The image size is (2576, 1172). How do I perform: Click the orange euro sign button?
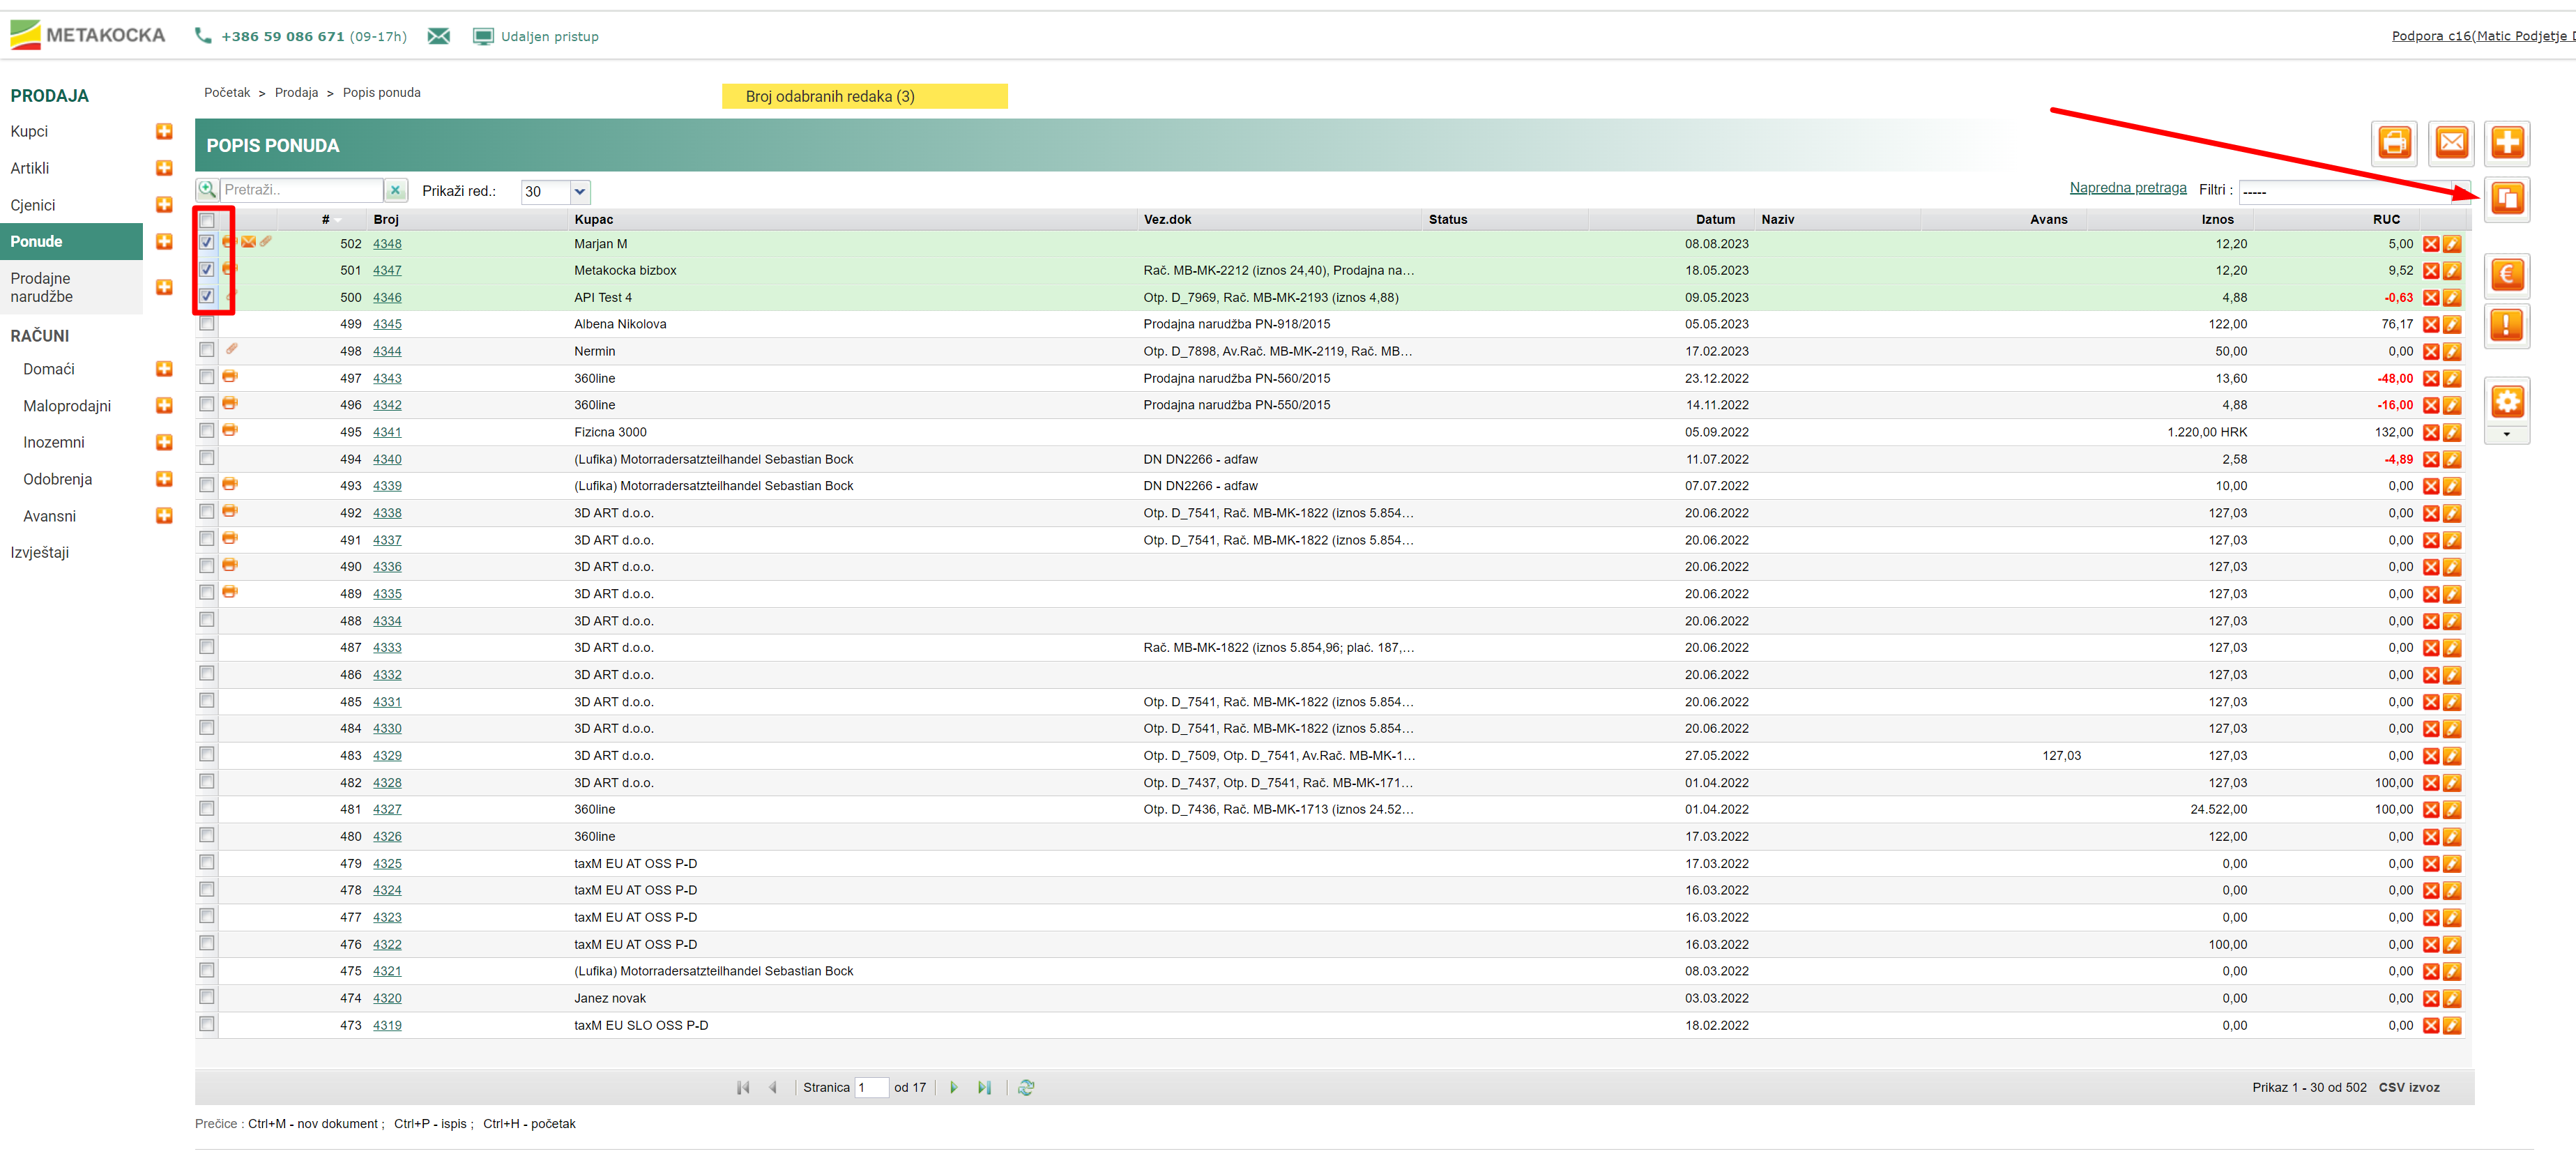pyautogui.click(x=2506, y=275)
